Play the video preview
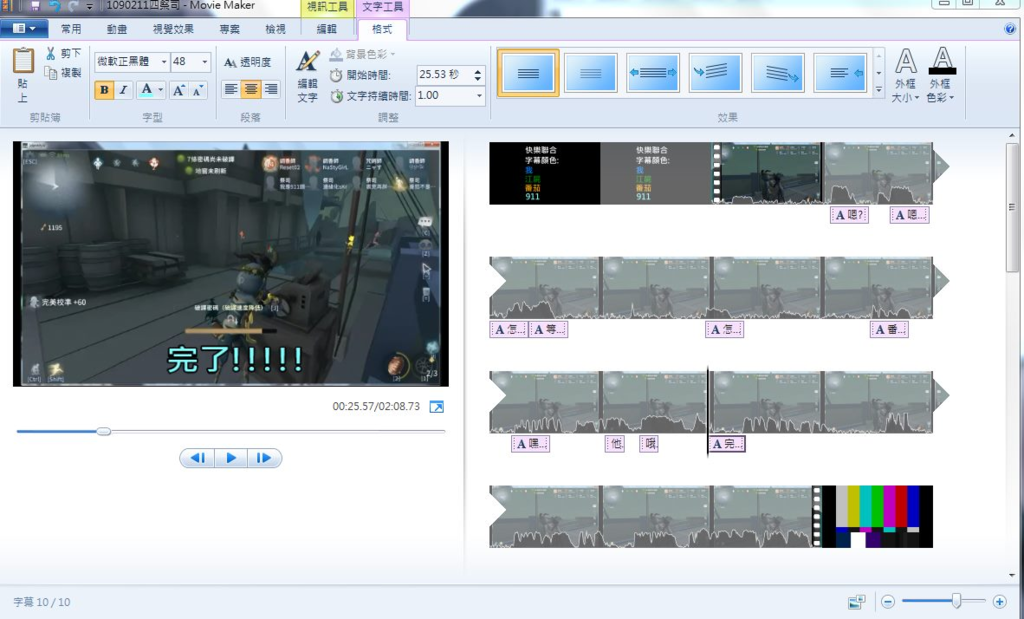The image size is (1024, 619). (231, 458)
